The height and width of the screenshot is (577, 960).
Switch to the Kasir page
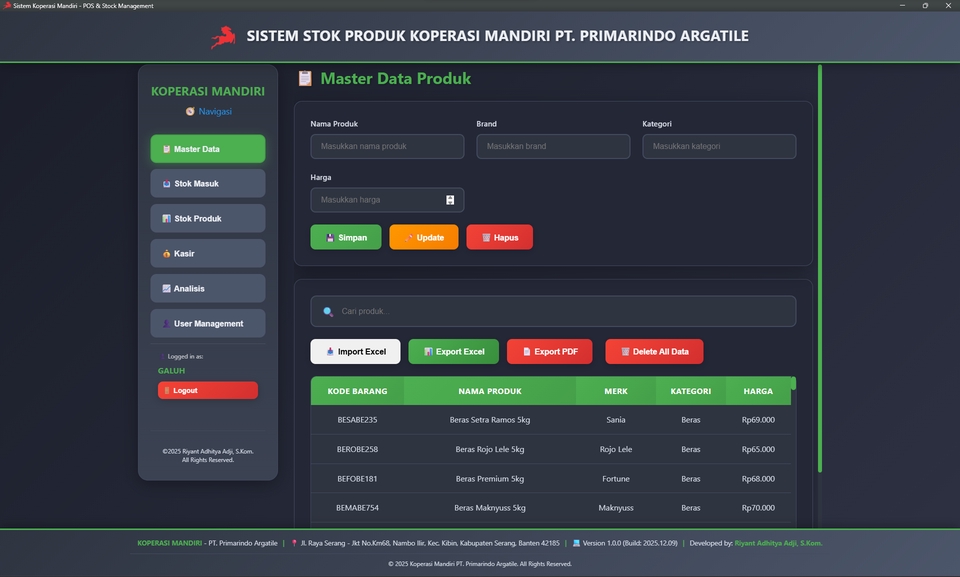click(x=208, y=254)
